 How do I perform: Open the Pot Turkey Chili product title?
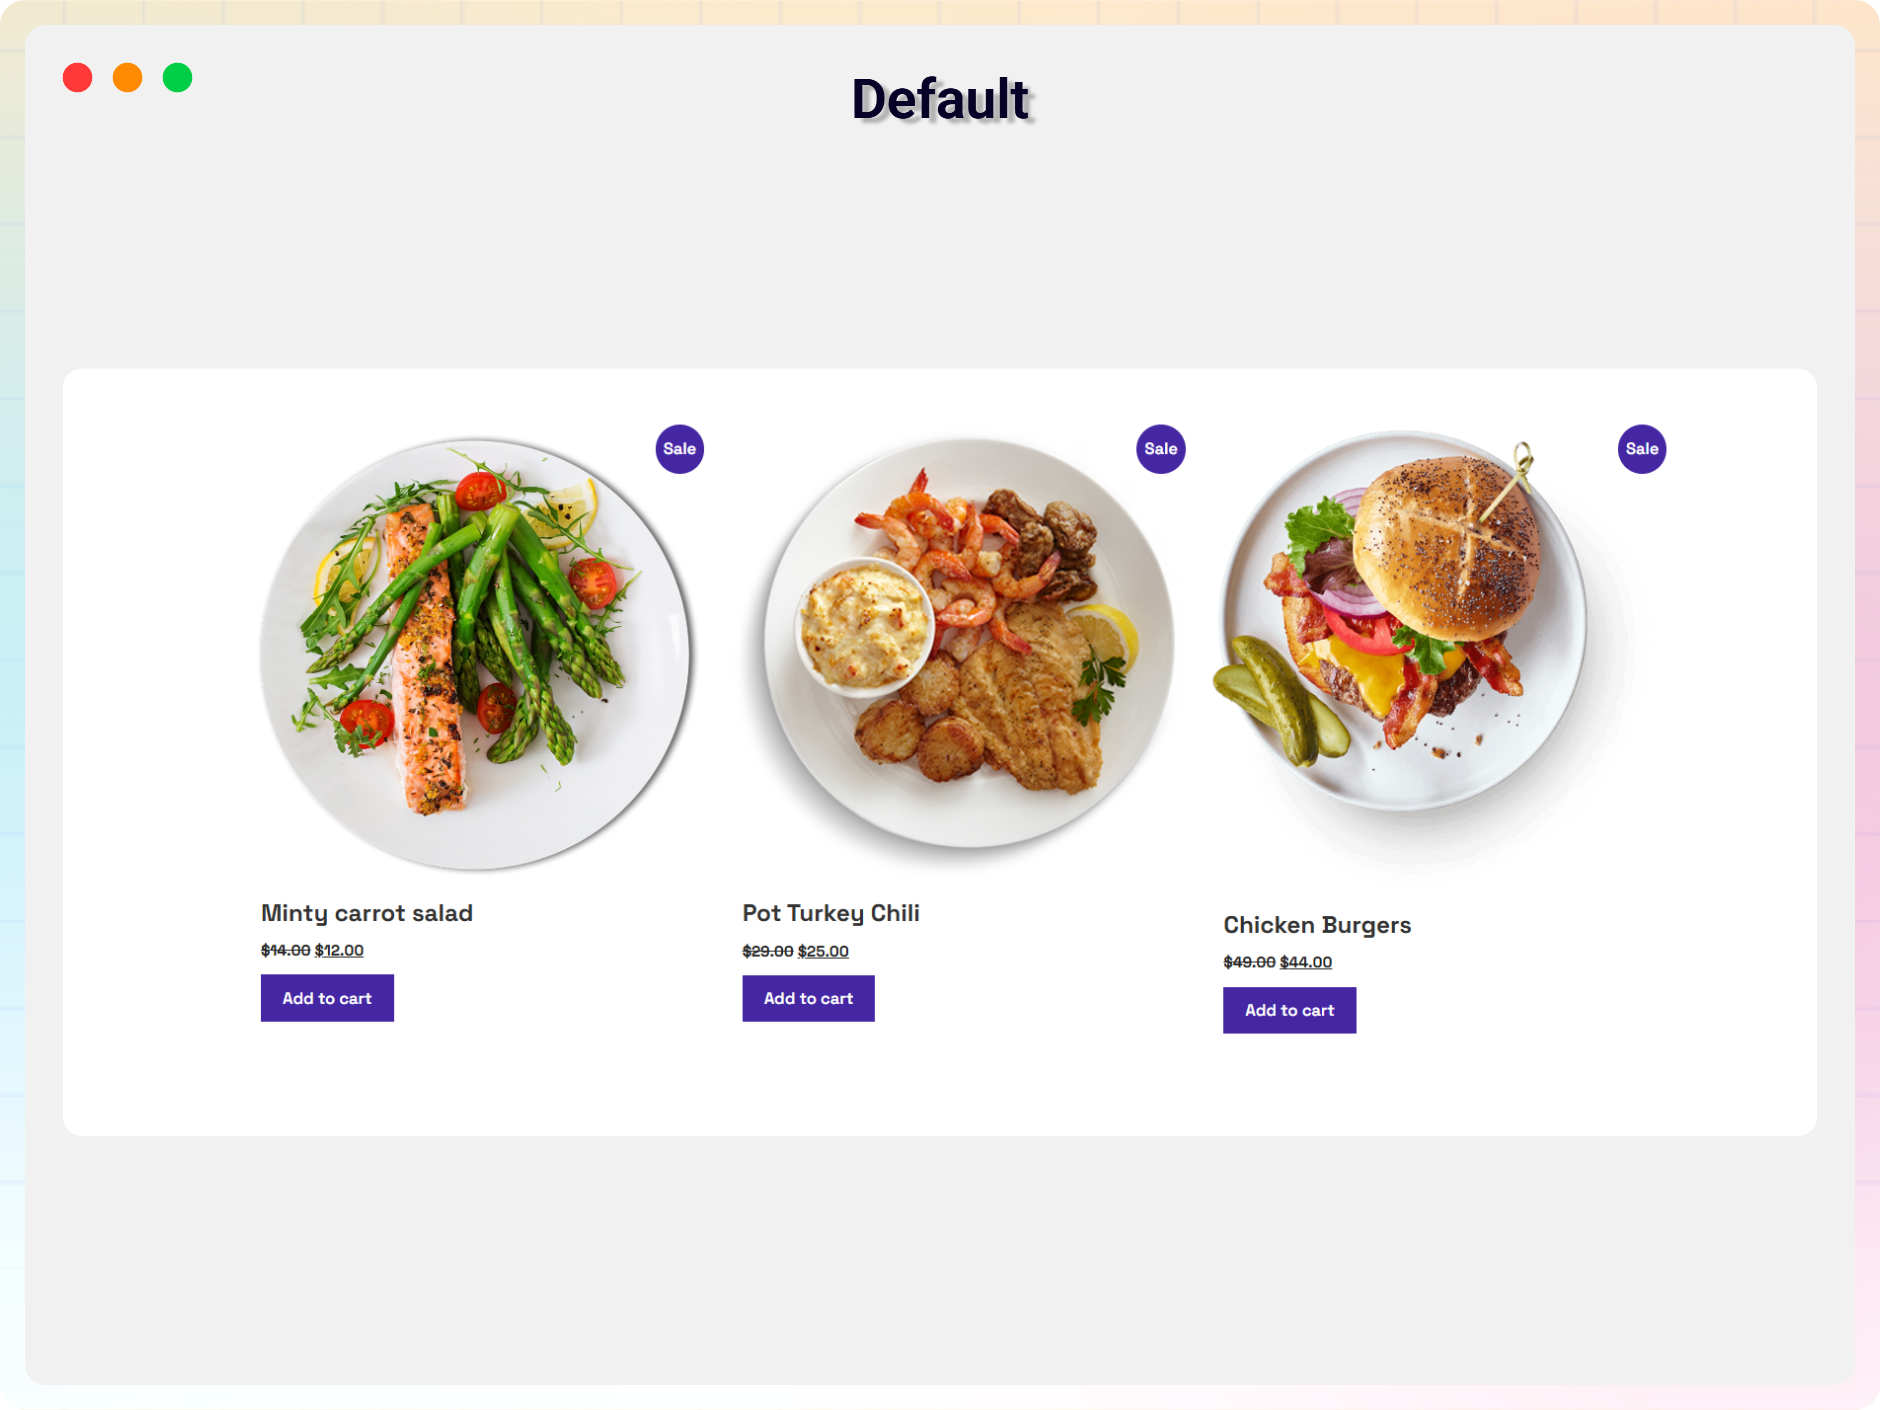(x=831, y=913)
